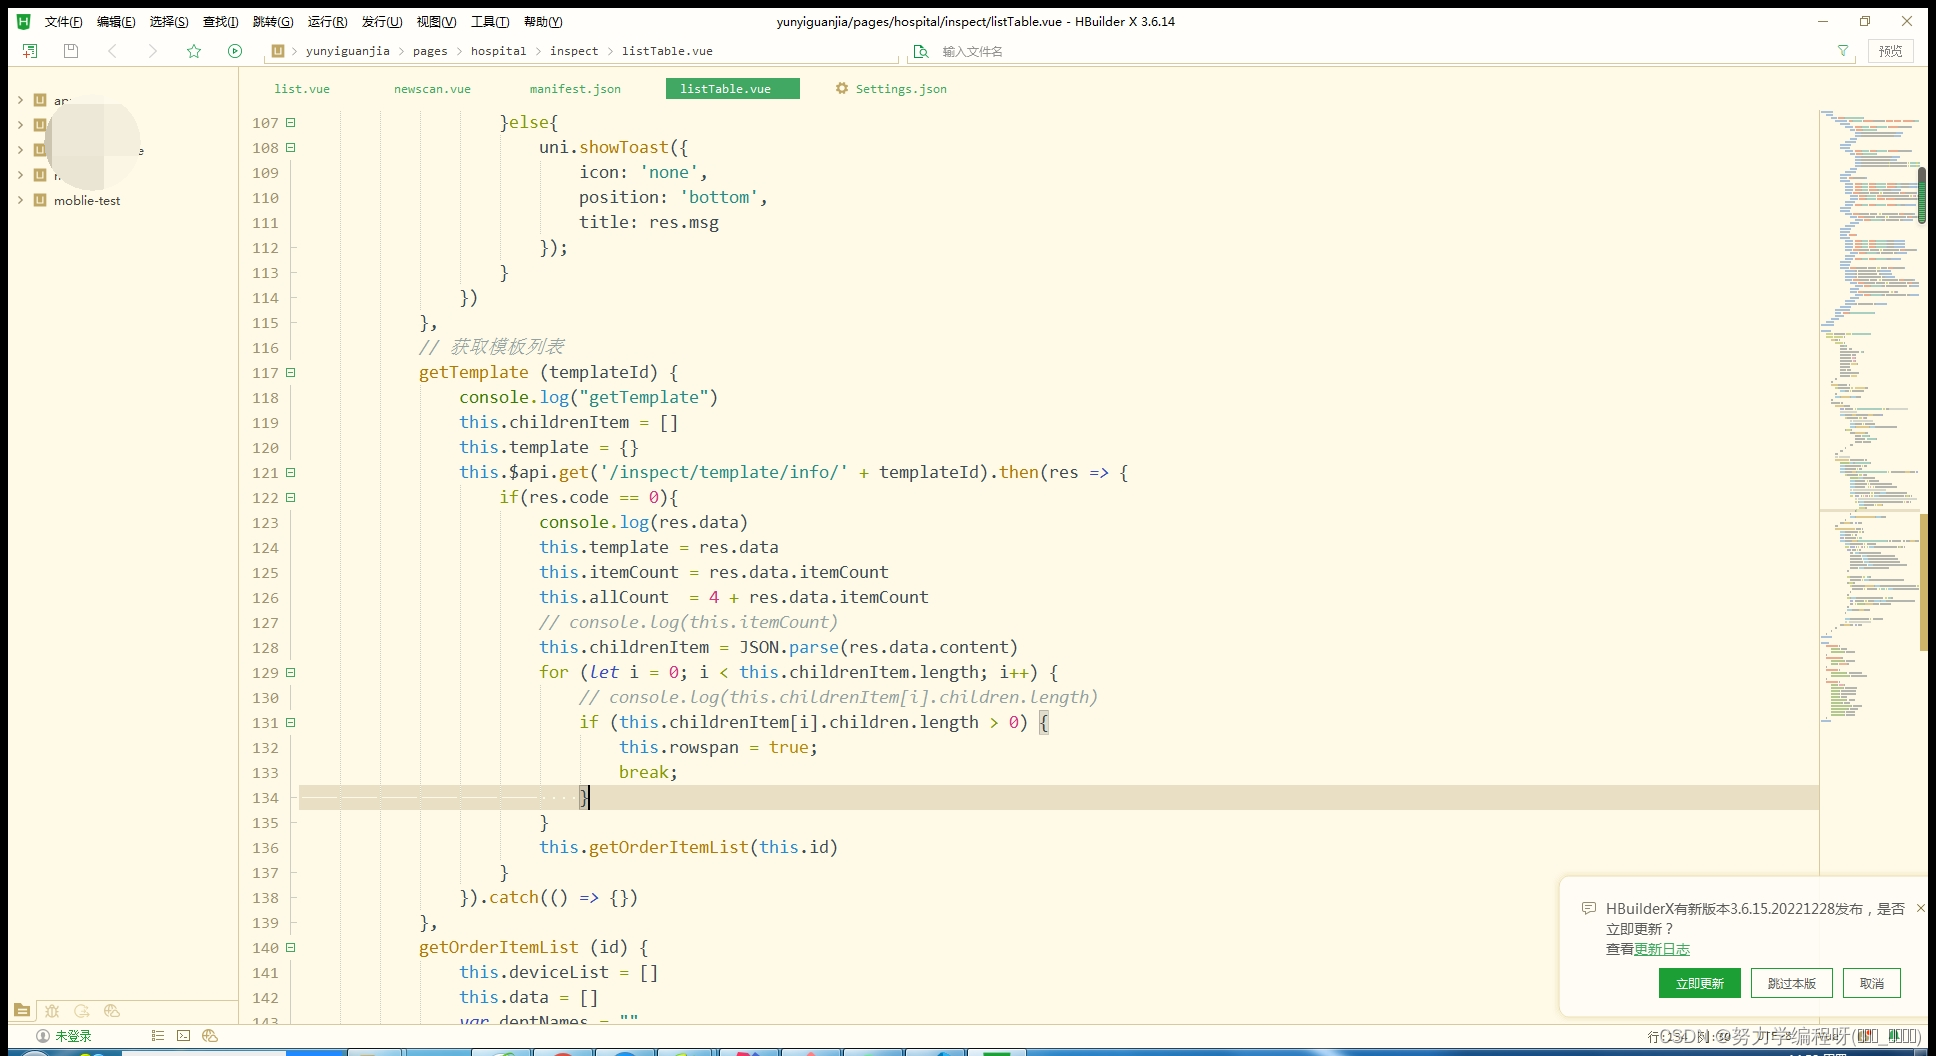Screen dimensions: 1936x1056
Task: Open the cloud globe icon in sidebar footer
Action: click(x=112, y=1011)
